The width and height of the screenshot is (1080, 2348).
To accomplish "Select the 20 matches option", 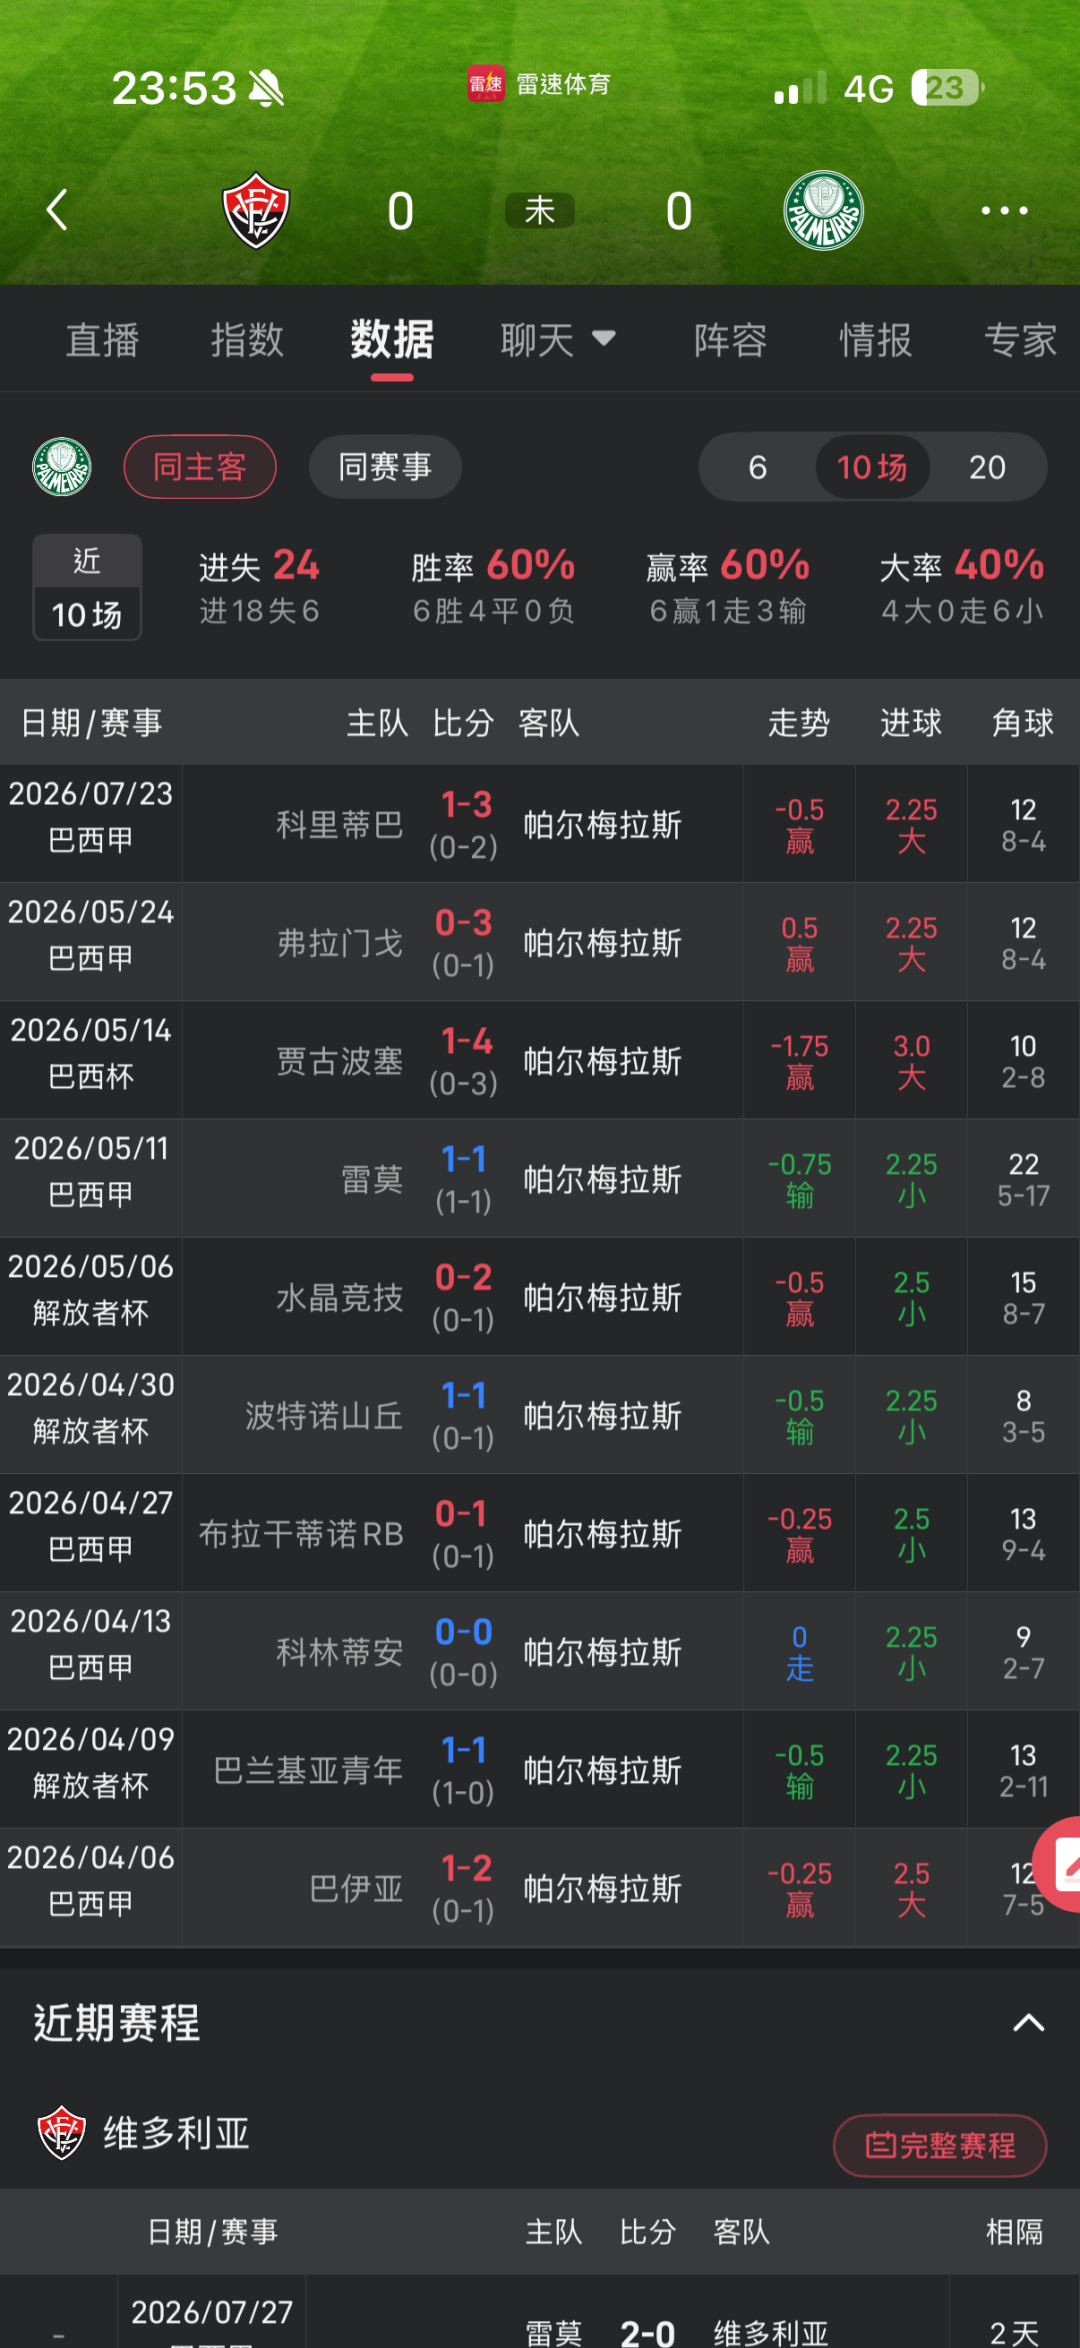I will click(x=987, y=467).
